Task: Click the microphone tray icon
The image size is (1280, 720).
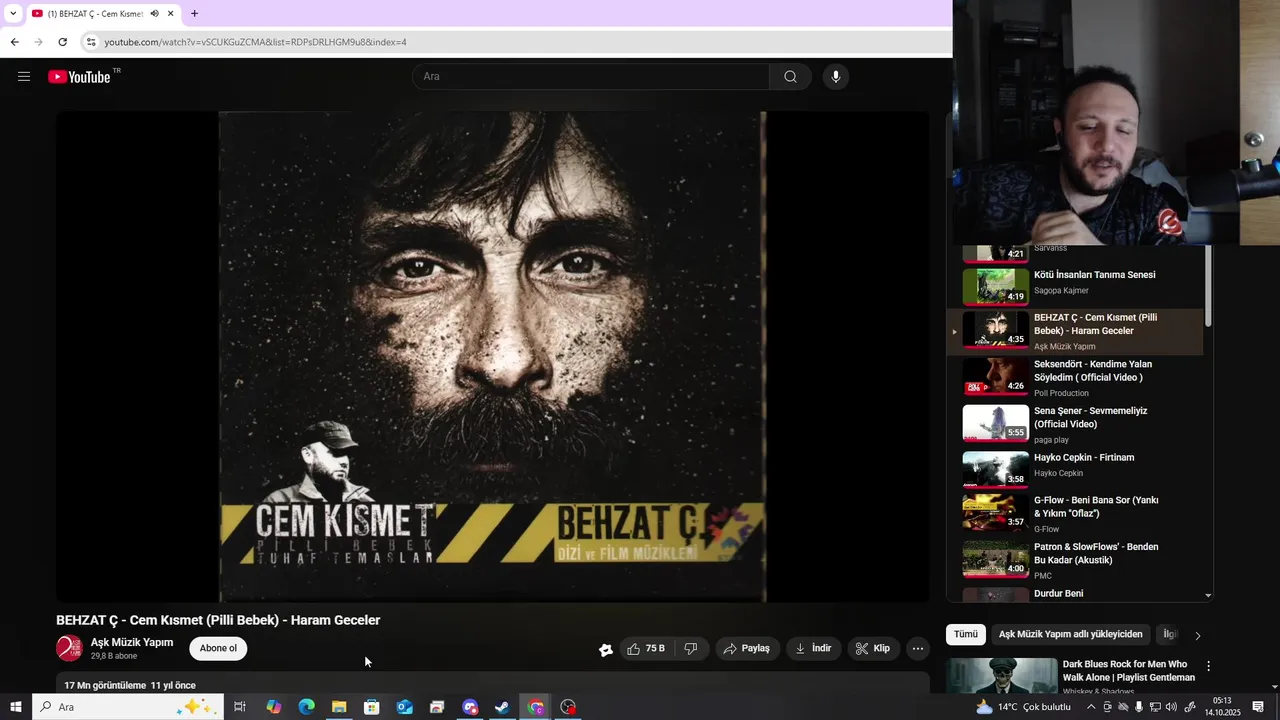Action: click(1139, 707)
